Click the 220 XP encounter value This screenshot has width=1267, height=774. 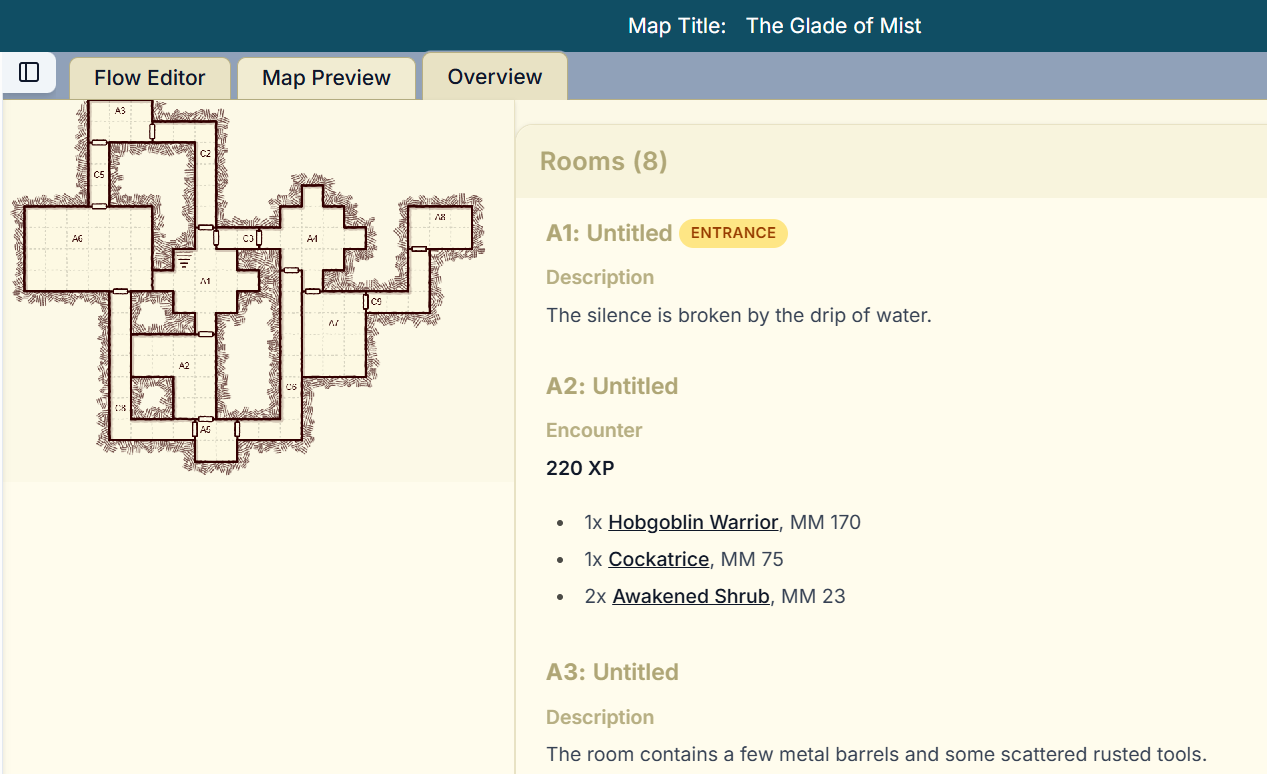click(580, 468)
